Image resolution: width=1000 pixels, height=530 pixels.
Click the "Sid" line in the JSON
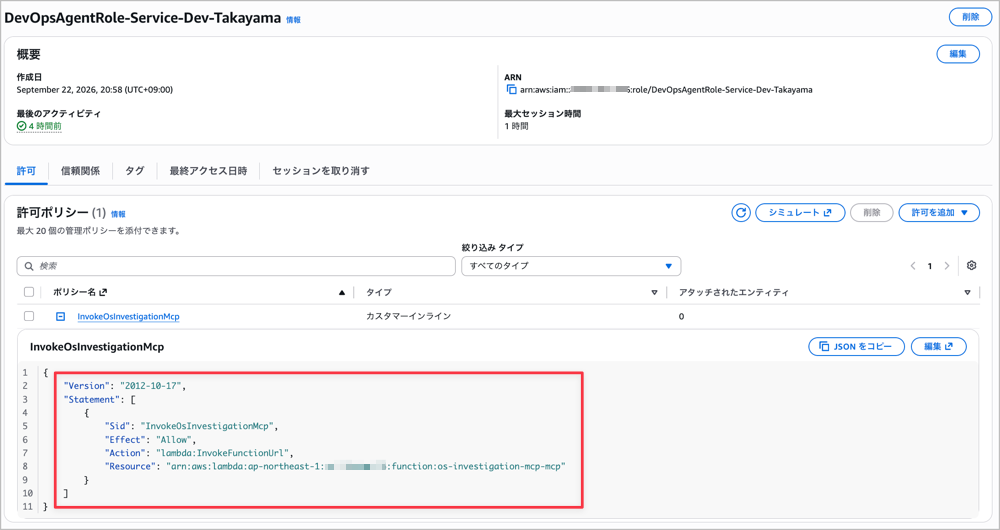191,426
